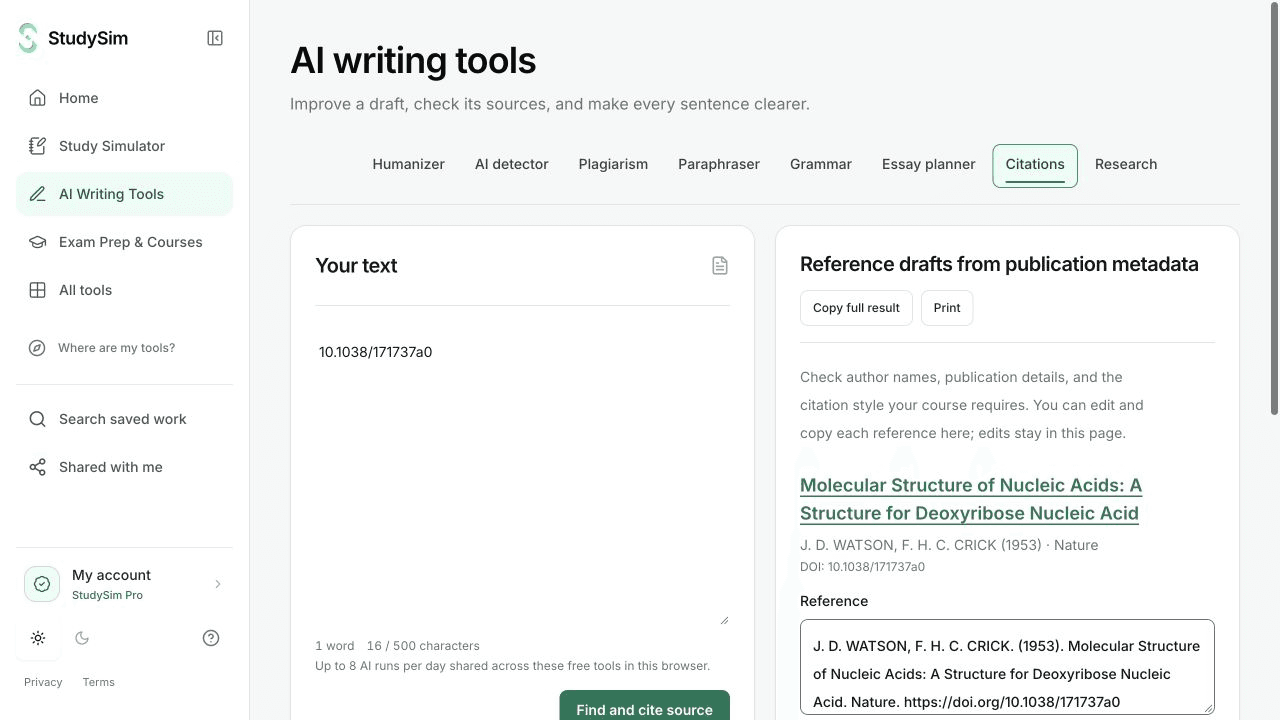Switch to the Grammar tab
Screen dimensions: 1280x720
point(821,165)
